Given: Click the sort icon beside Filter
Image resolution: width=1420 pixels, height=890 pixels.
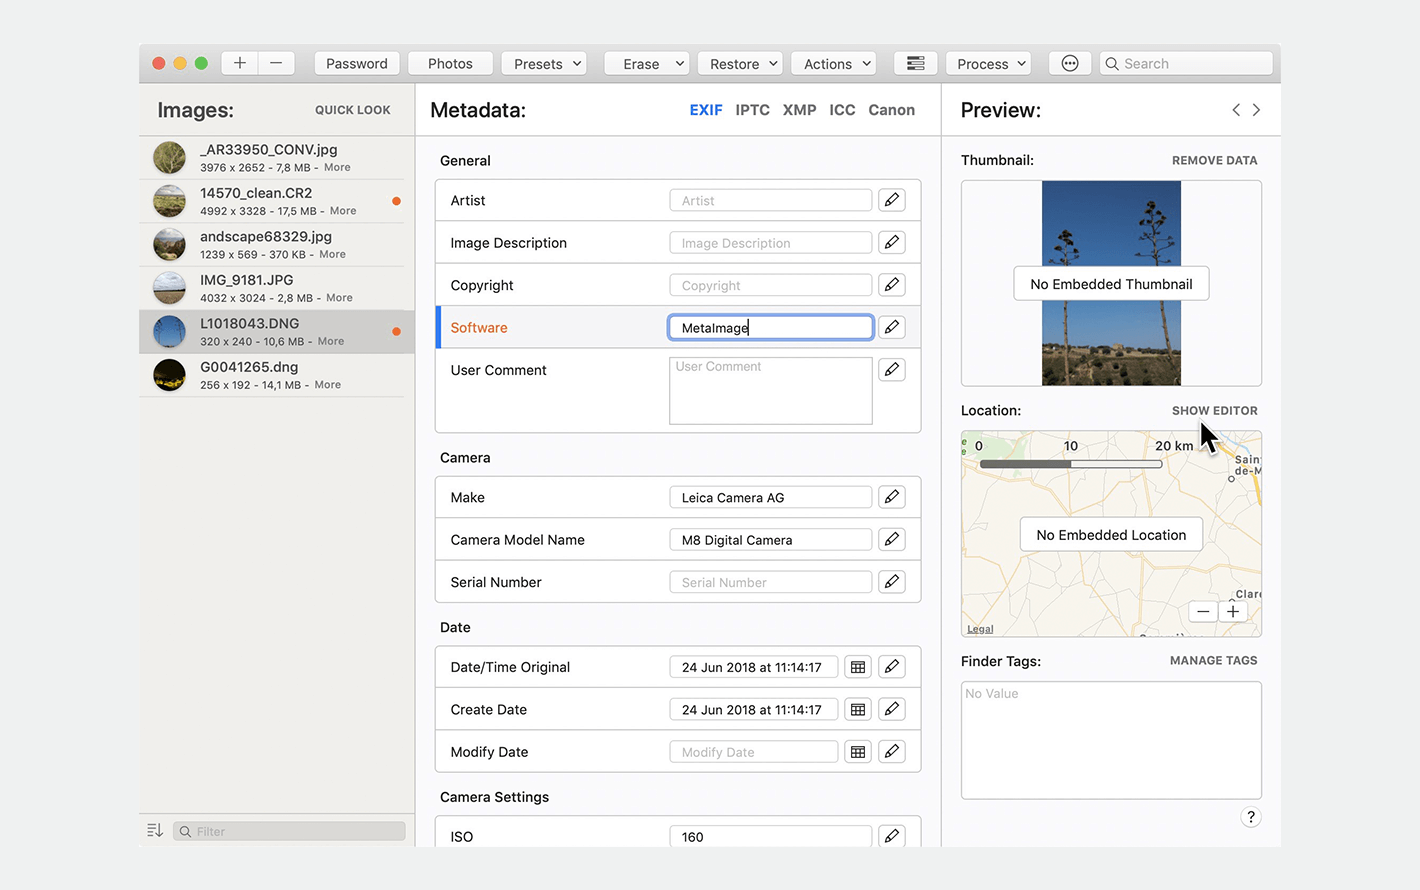Looking at the screenshot, I should click(x=155, y=831).
